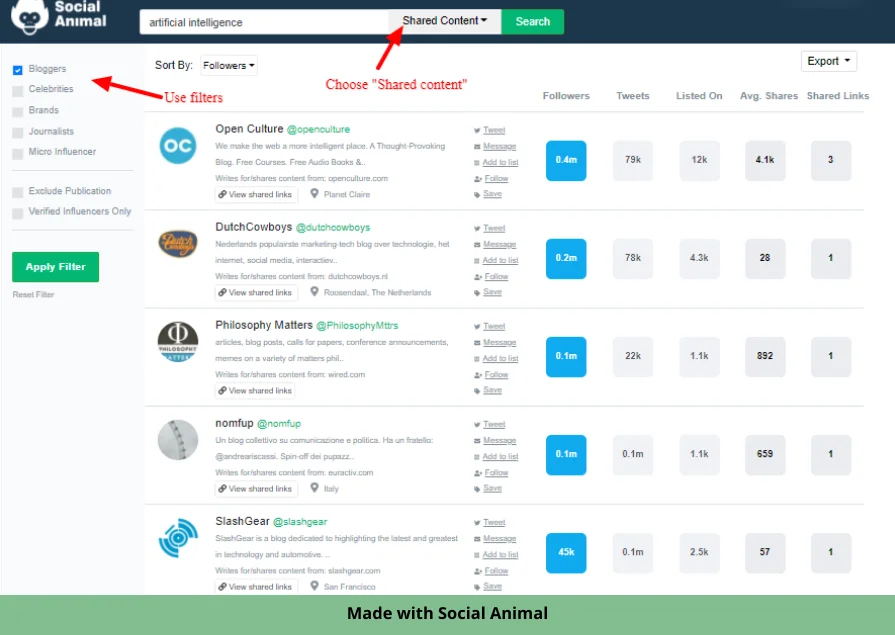This screenshot has width=895, height=635.
Task: Click the Reset Filter link
Action: [x=33, y=295]
